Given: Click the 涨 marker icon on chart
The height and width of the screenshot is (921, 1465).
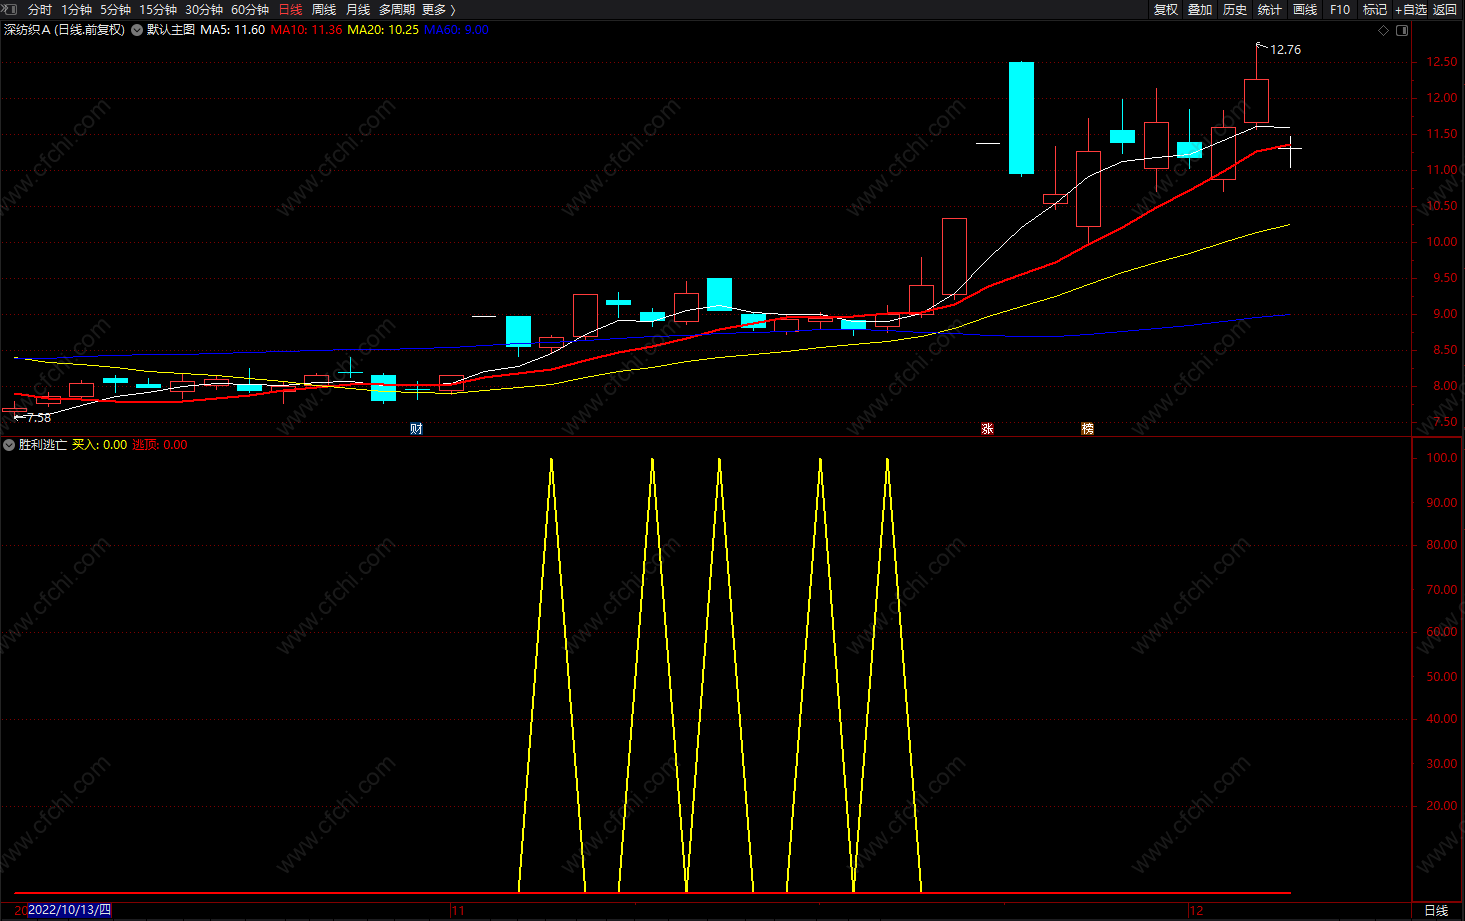Looking at the screenshot, I should pyautogui.click(x=987, y=428).
